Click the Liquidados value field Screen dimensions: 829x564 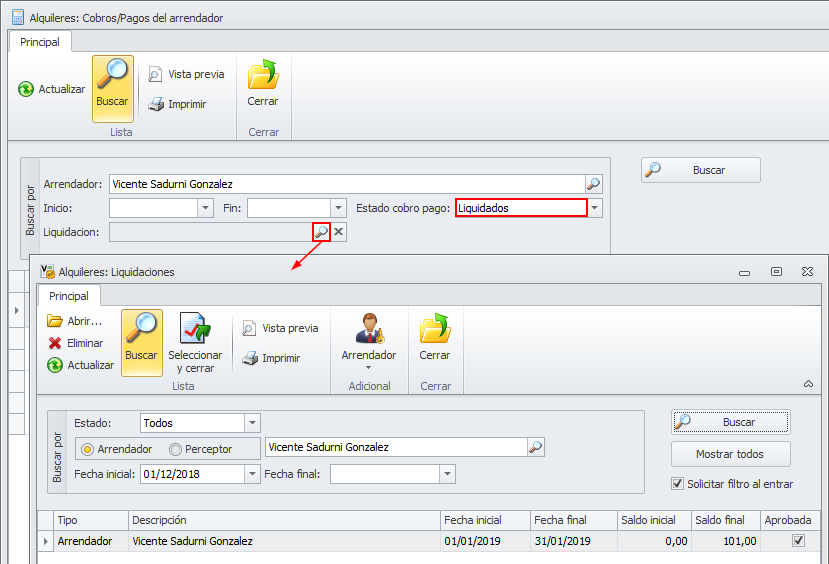[521, 208]
